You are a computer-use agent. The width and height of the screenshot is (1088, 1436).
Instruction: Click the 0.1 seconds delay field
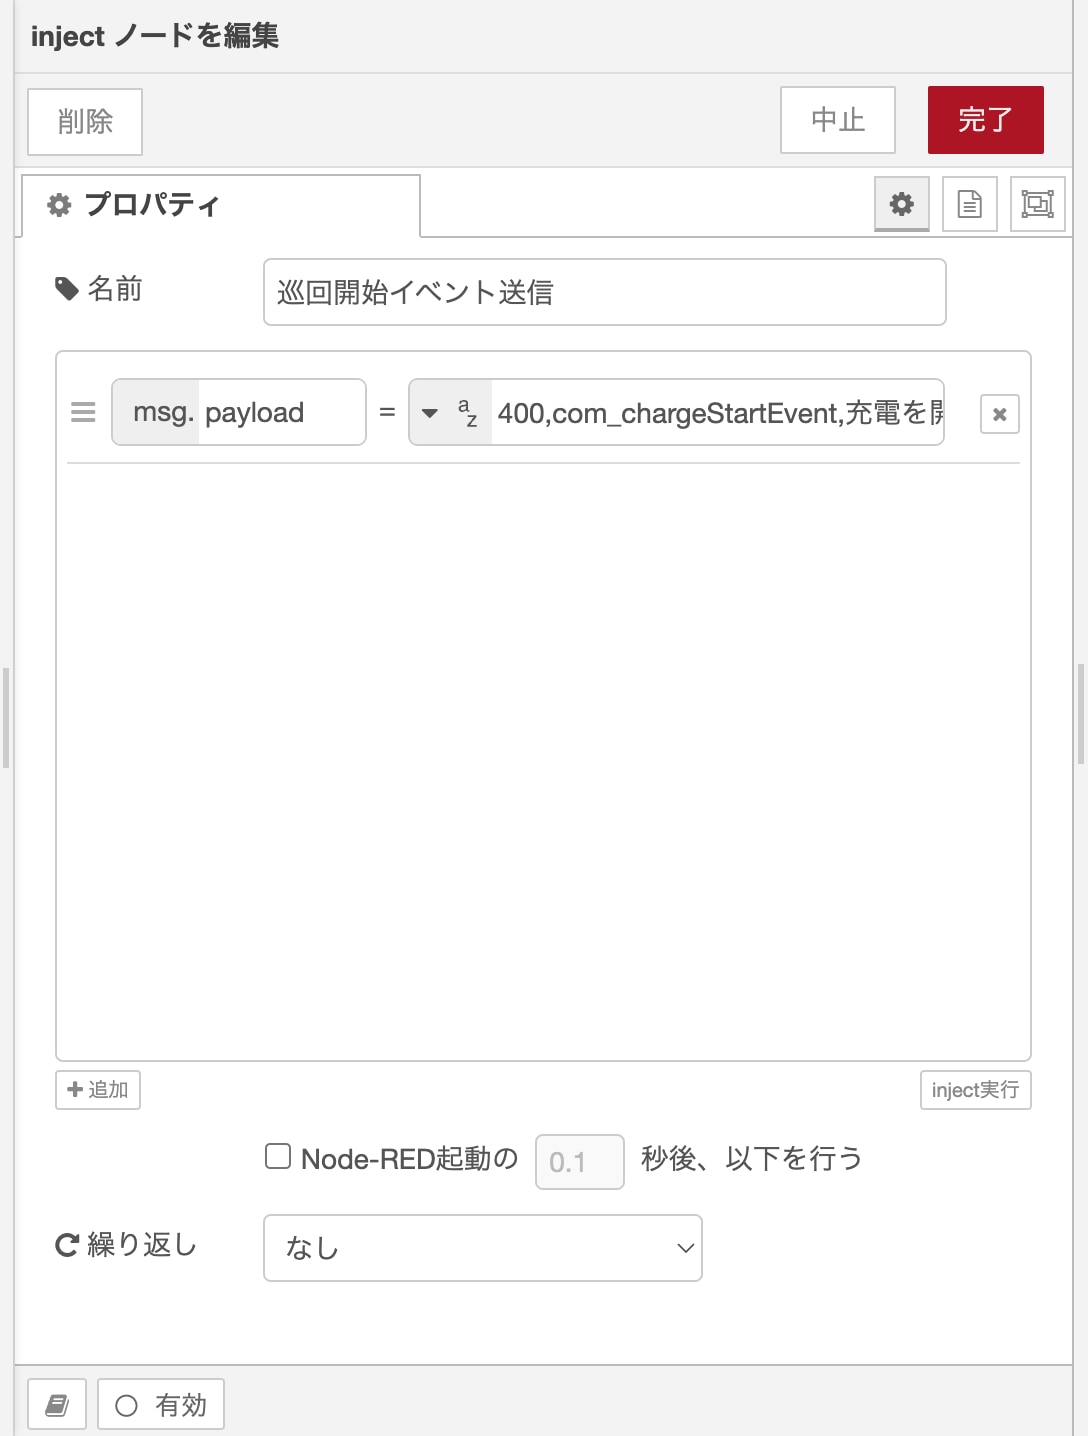(580, 1162)
